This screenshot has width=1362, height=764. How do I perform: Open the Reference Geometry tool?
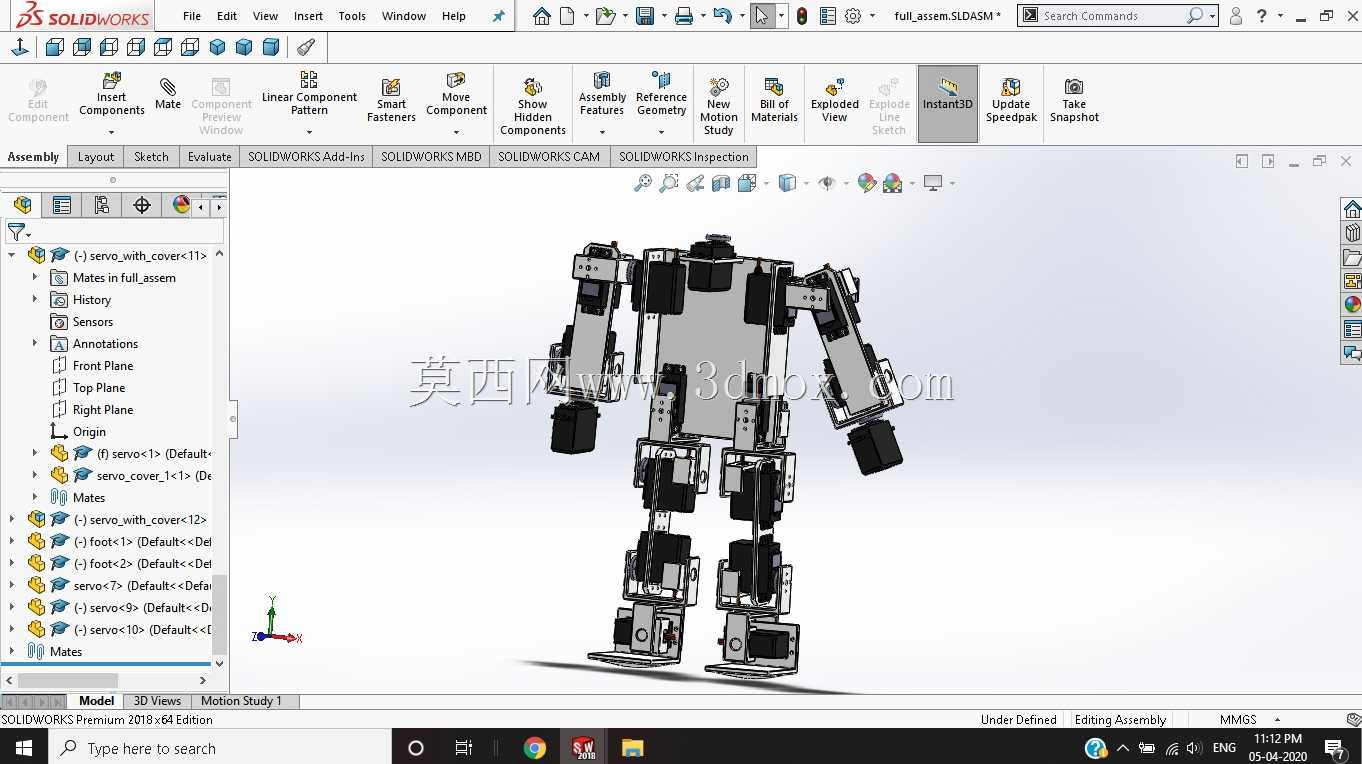661,93
